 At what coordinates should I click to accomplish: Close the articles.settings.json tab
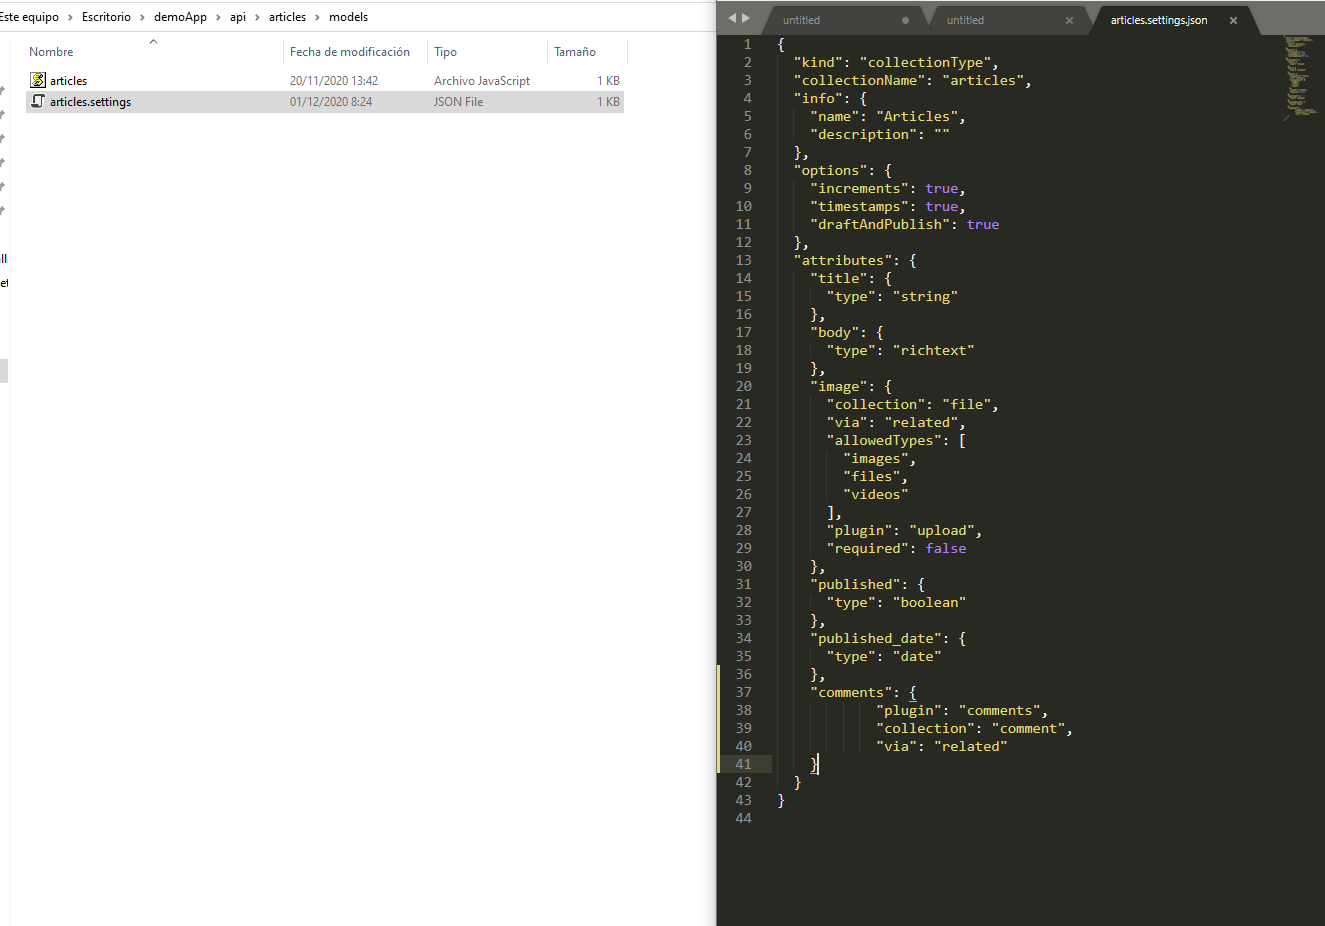click(1233, 19)
